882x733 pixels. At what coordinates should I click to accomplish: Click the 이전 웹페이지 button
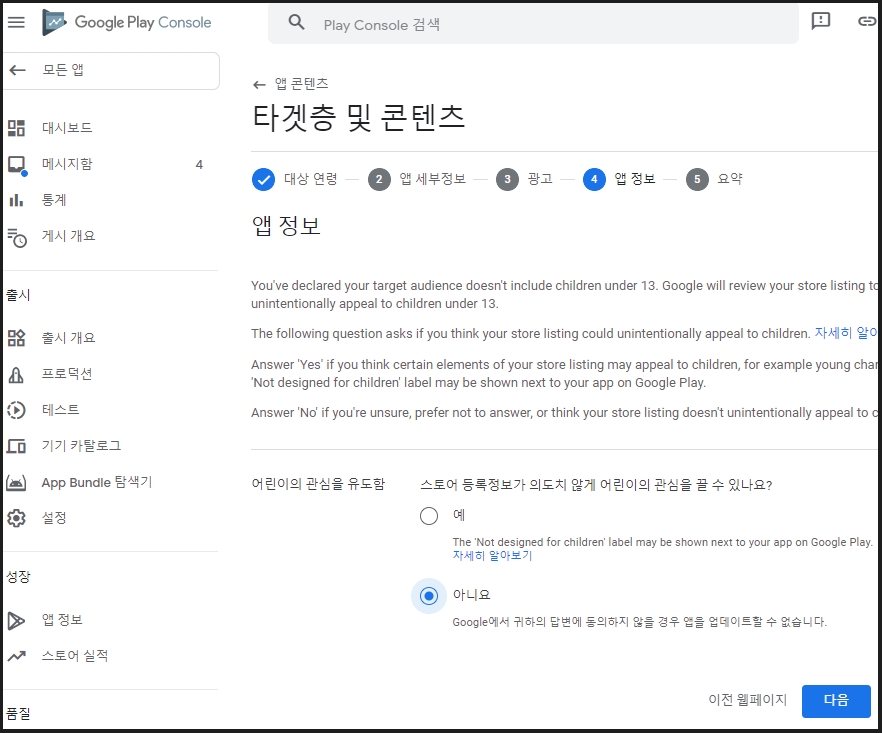click(x=747, y=700)
